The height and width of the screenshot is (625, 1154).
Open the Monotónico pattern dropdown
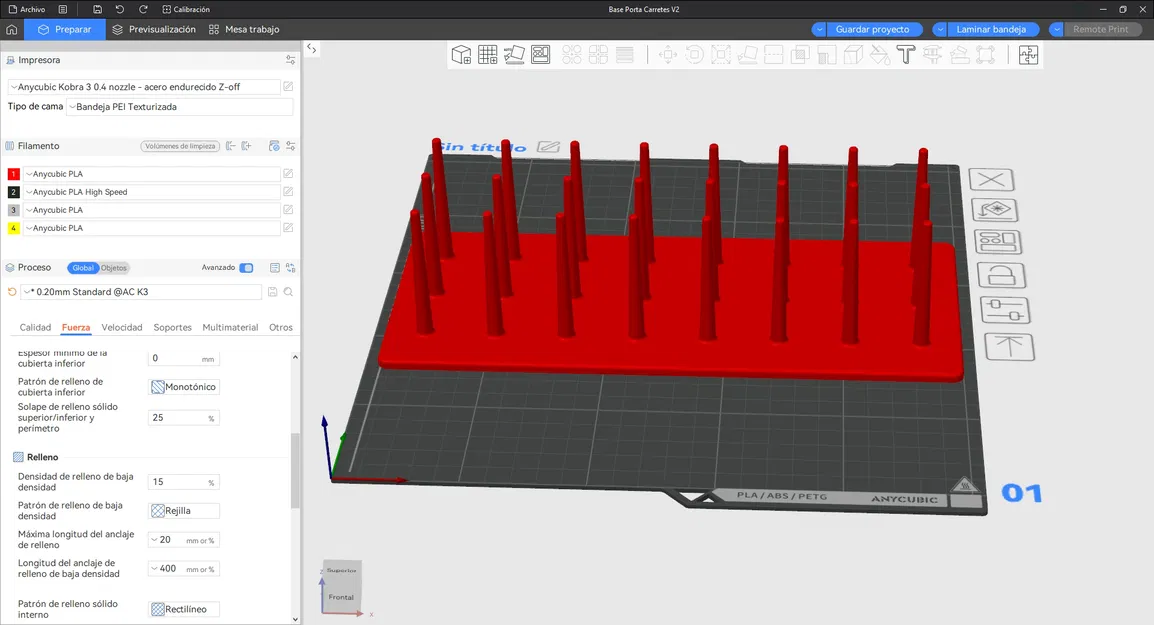184,387
